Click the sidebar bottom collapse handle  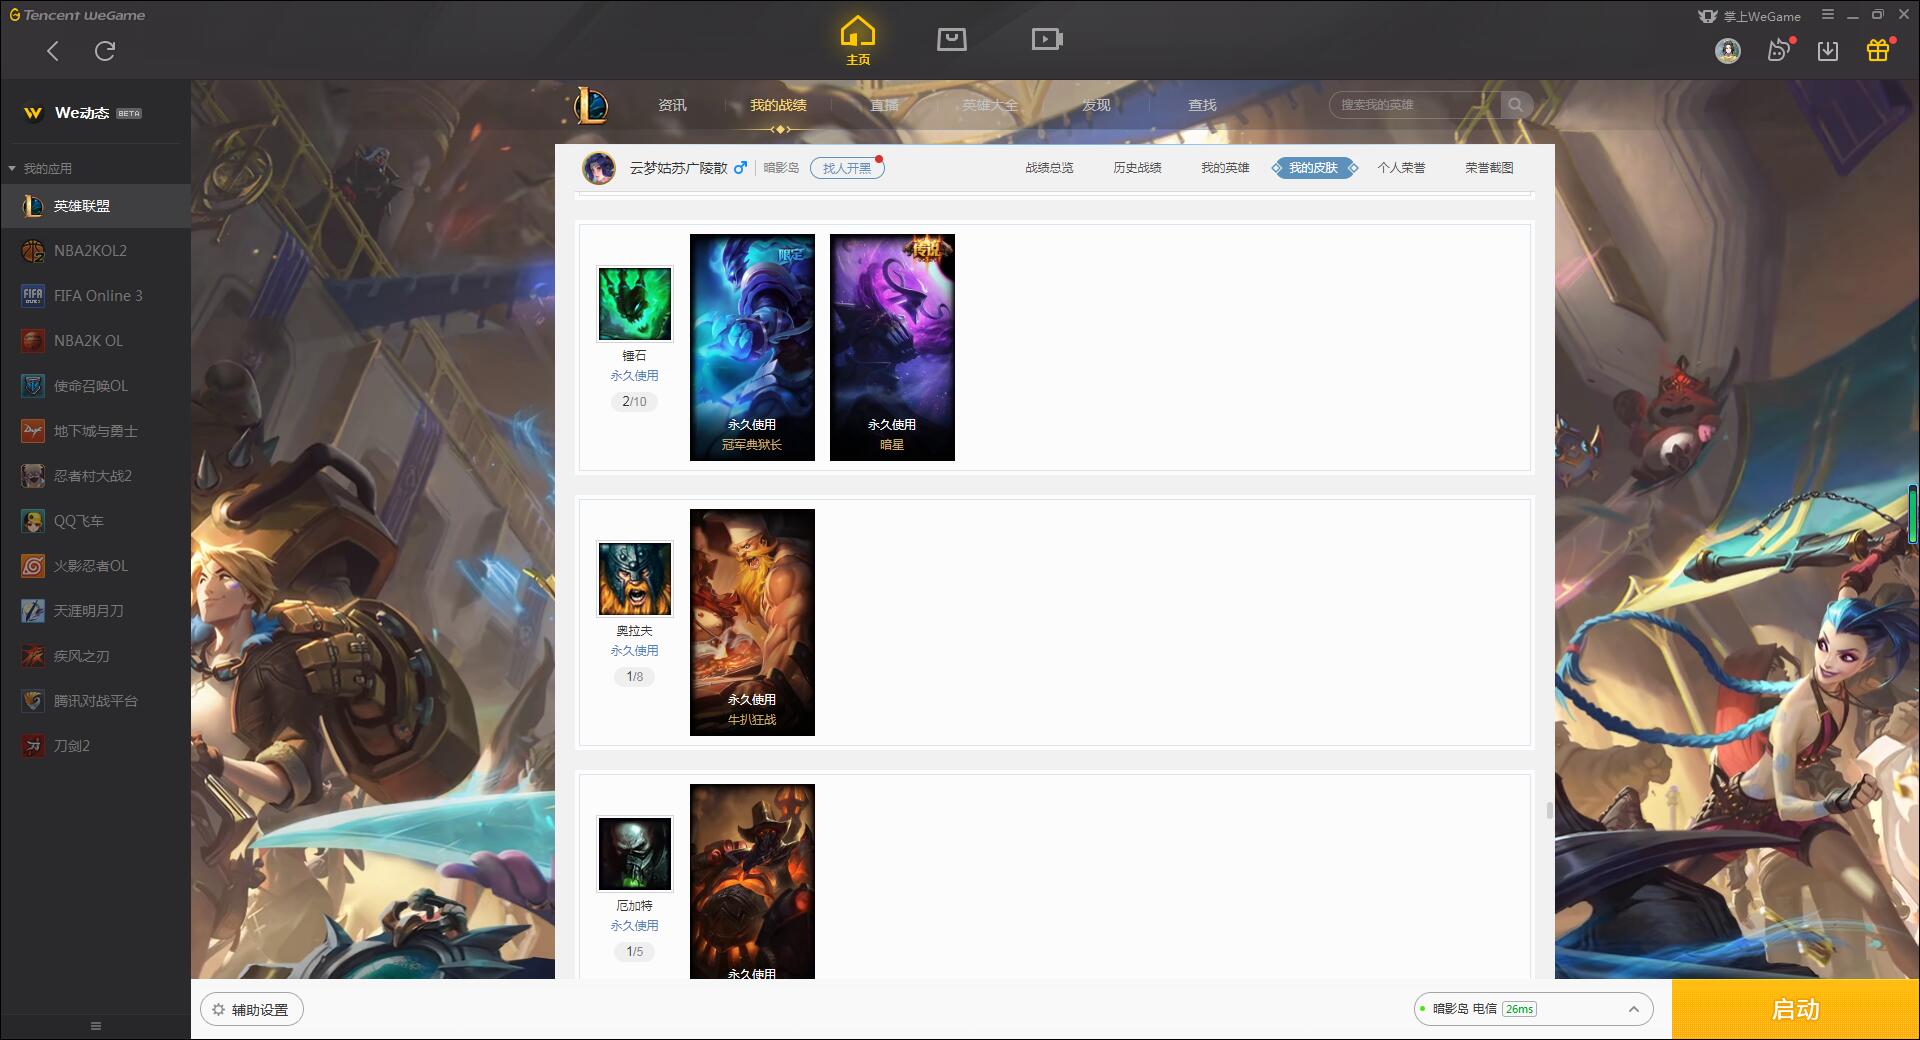[x=96, y=1026]
